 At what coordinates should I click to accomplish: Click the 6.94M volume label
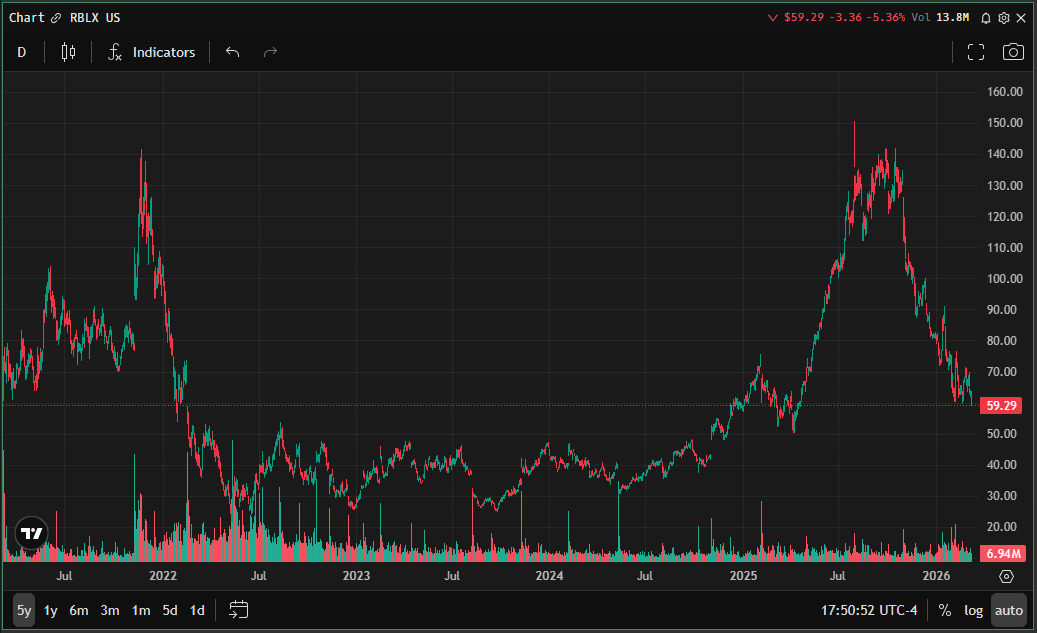click(x=1001, y=554)
